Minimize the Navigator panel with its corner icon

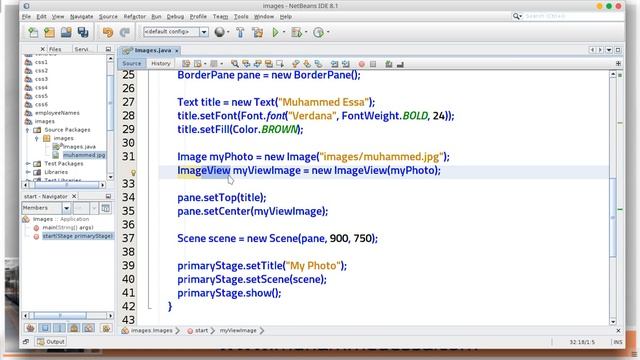[108, 196]
